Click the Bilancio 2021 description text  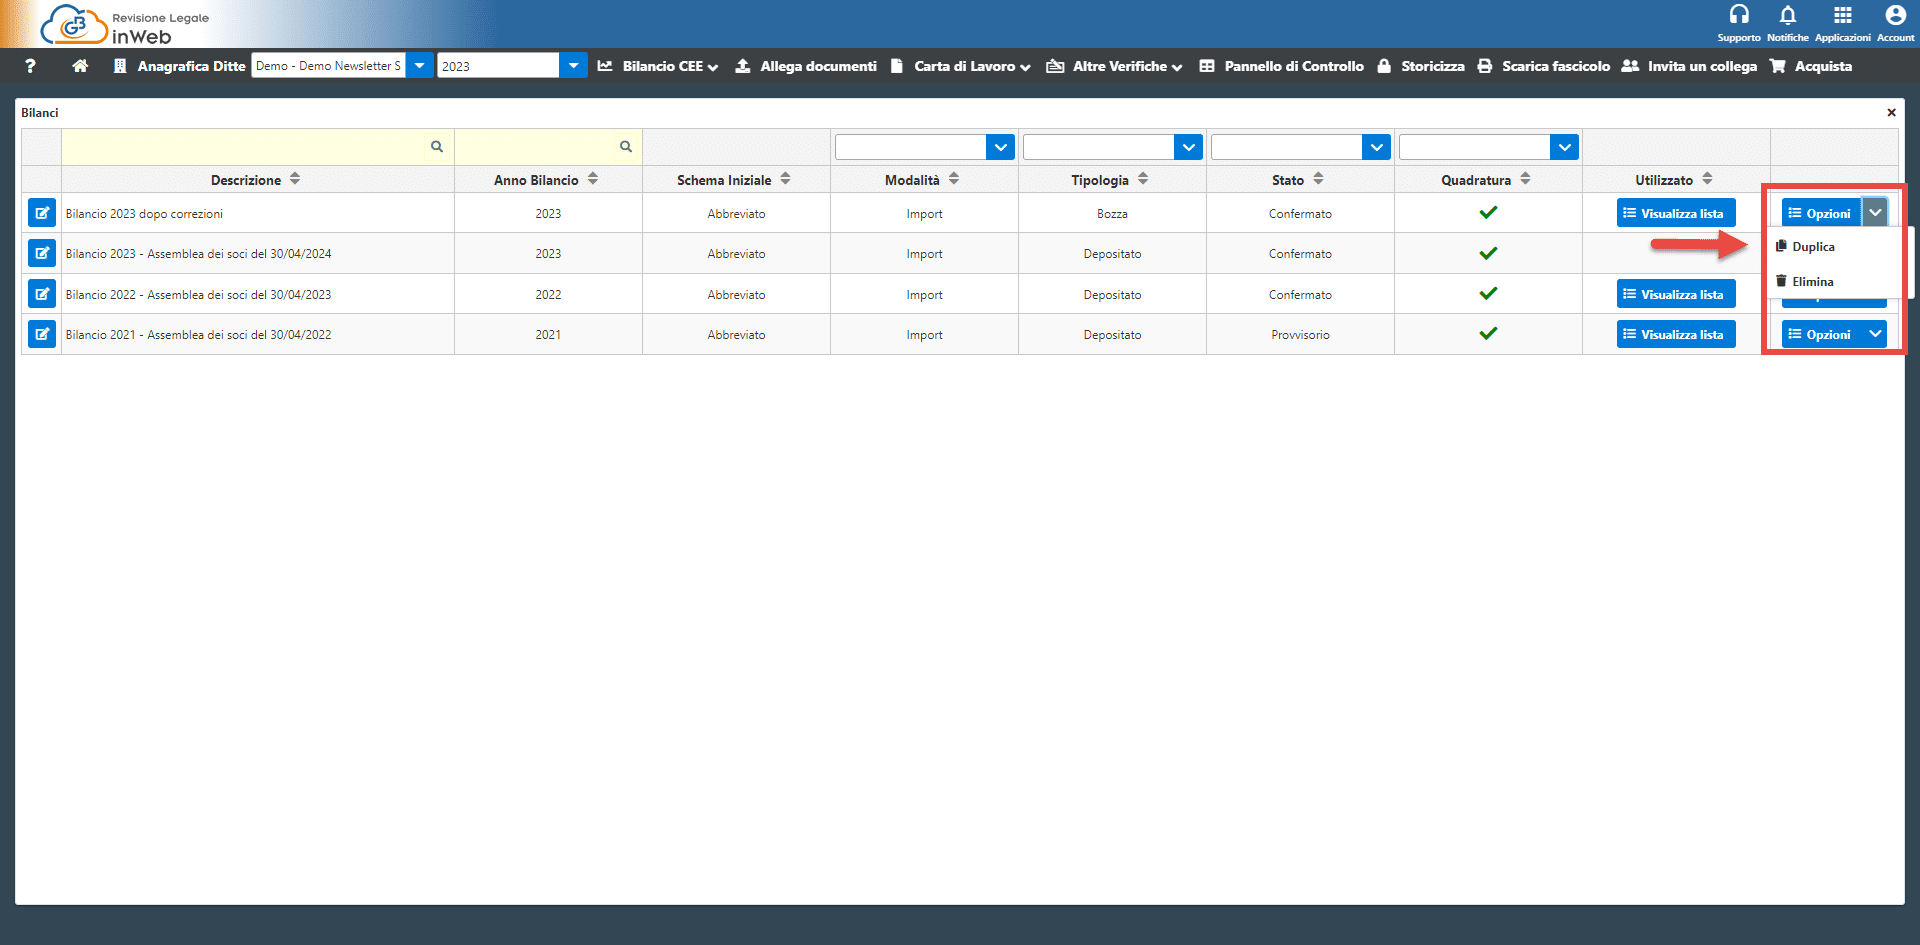pyautogui.click(x=198, y=335)
